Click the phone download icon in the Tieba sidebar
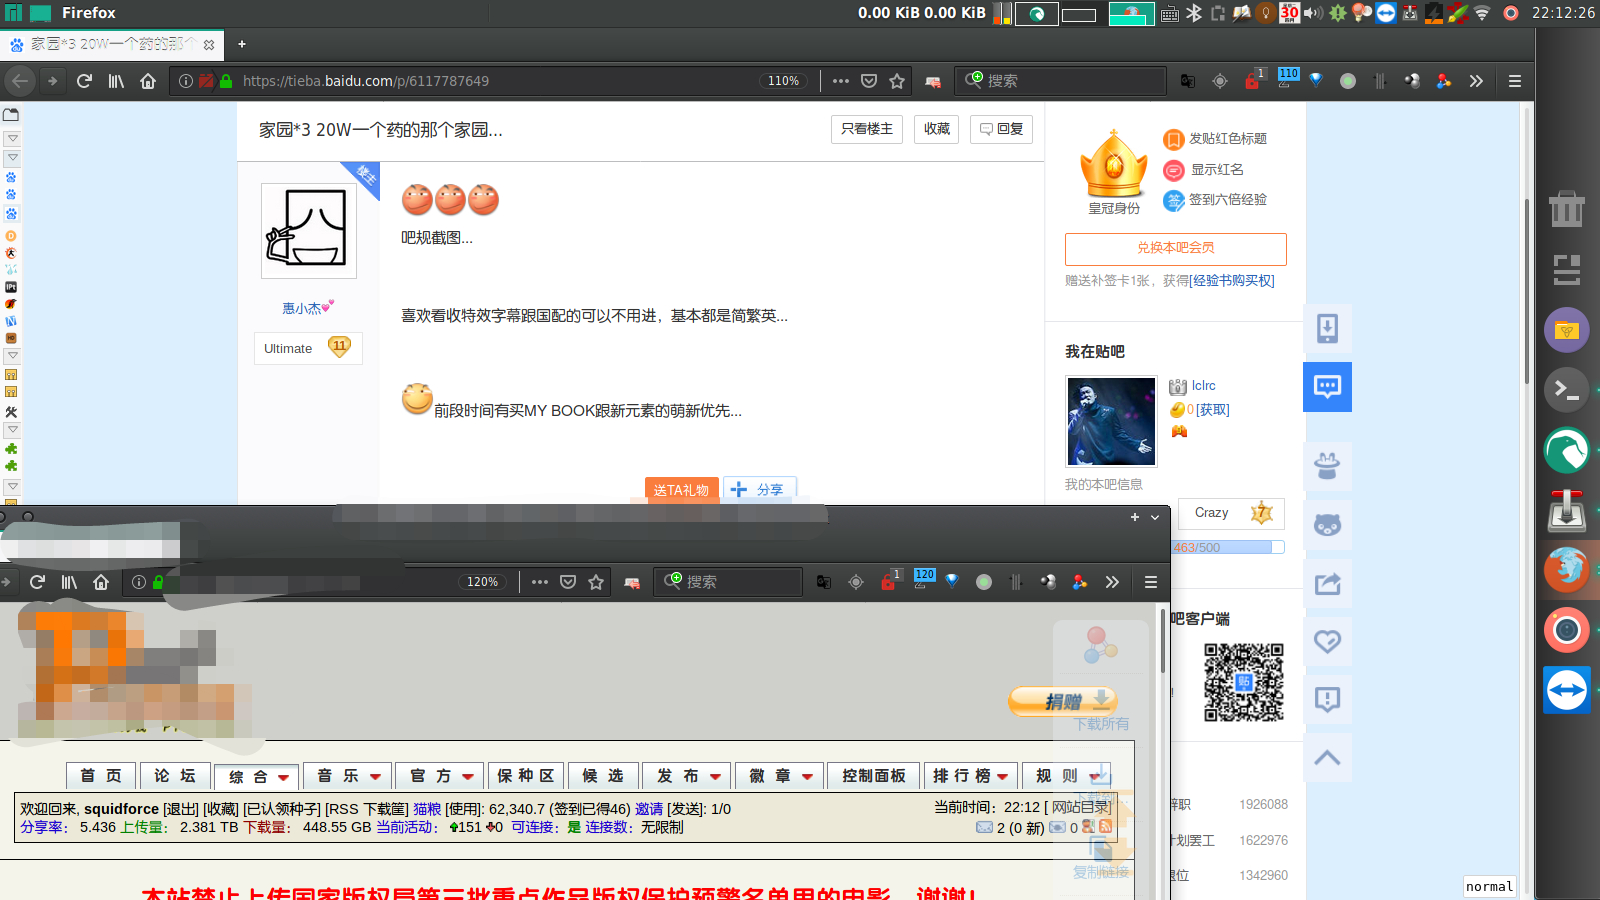 coord(1327,328)
